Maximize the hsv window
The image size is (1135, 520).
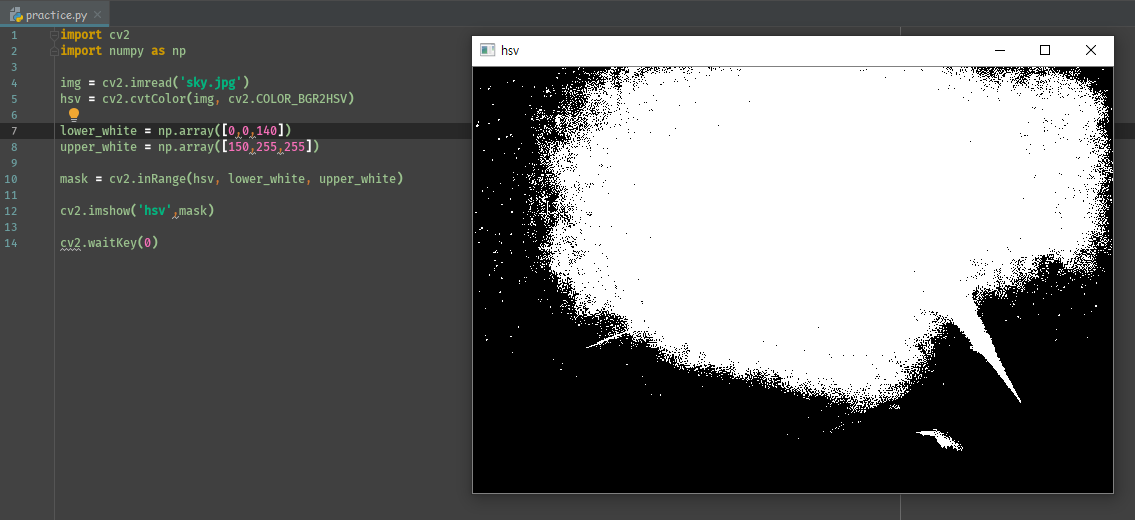(1045, 50)
